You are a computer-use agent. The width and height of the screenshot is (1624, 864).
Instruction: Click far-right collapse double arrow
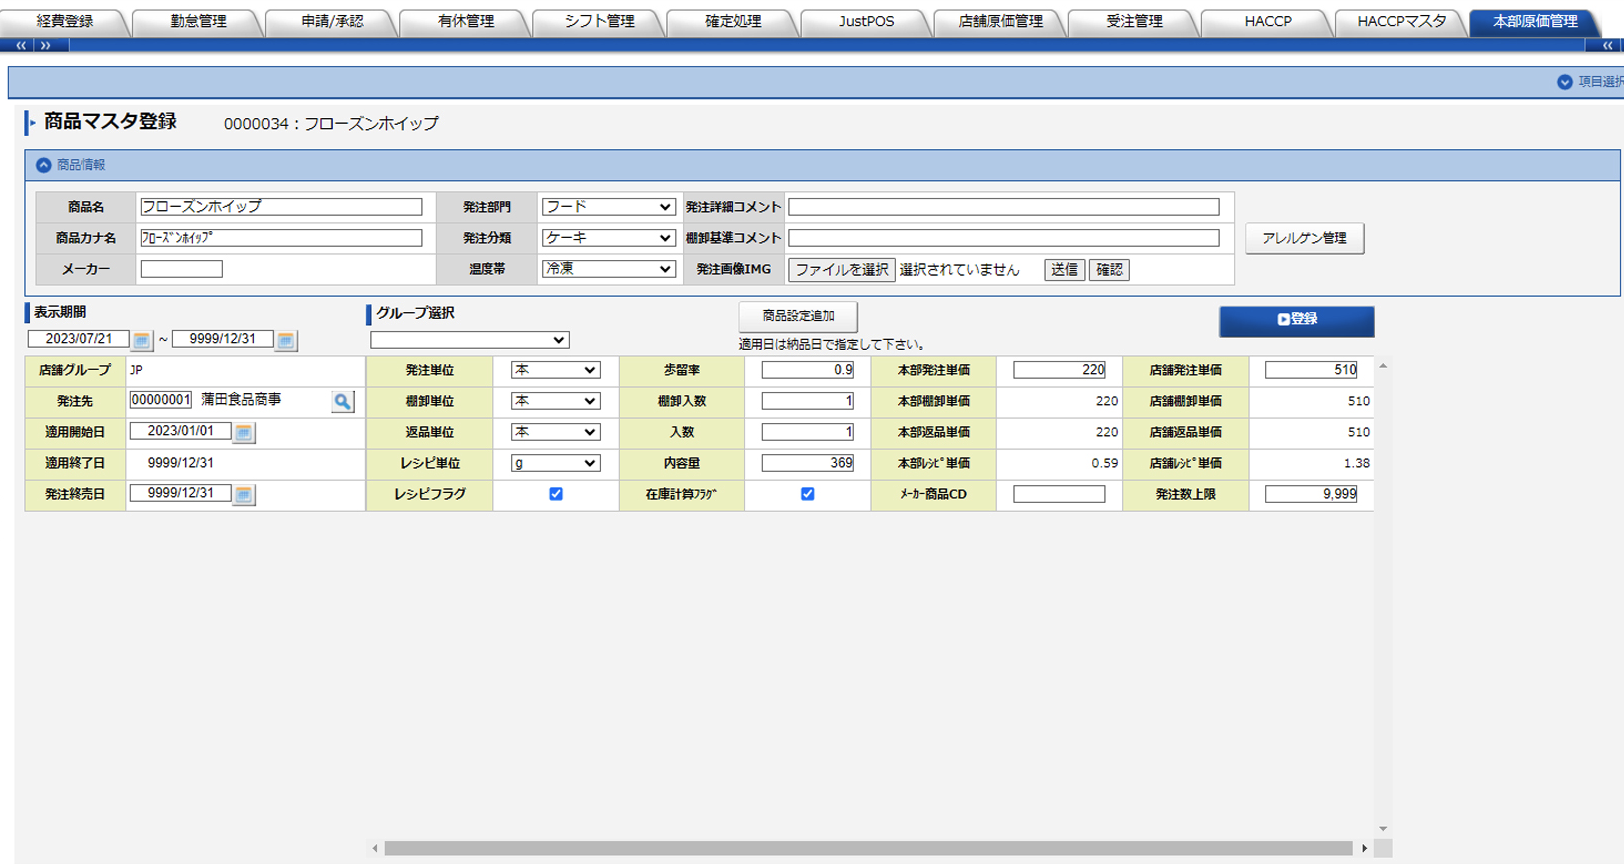(x=1607, y=45)
